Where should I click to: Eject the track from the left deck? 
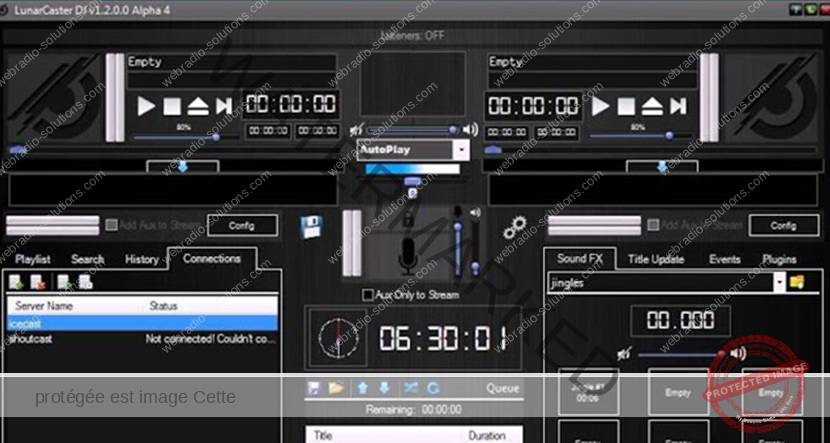197,105
